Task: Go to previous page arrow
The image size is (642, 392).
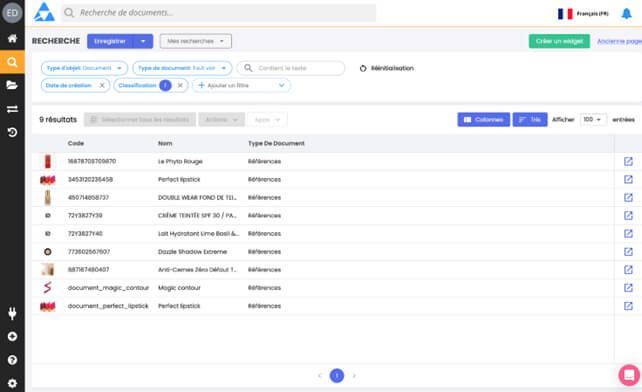Action: click(320, 375)
